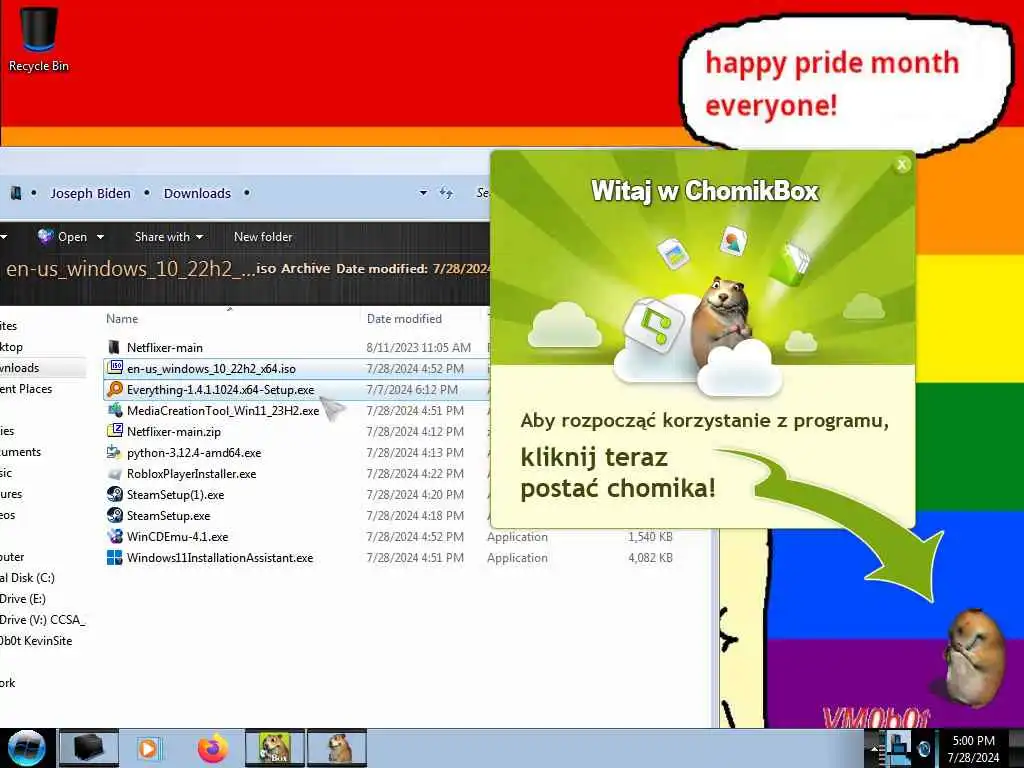Click the 8/11/2023 11:05 AM date cell
The width and height of the screenshot is (1024, 768).
(x=418, y=347)
